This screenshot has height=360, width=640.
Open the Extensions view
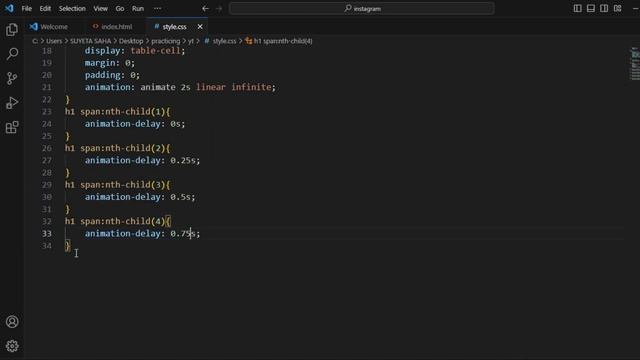tap(12, 127)
